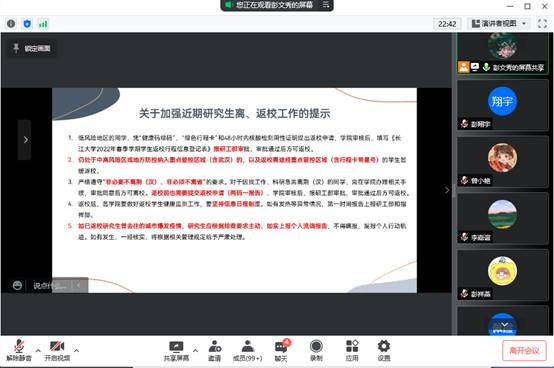
Task: Start the 录制 recording button
Action: pos(316,350)
